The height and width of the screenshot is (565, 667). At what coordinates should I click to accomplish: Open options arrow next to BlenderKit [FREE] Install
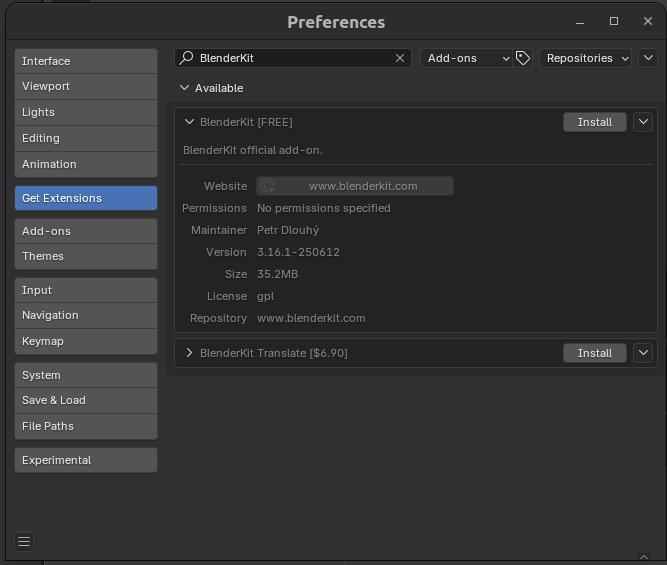pos(643,122)
